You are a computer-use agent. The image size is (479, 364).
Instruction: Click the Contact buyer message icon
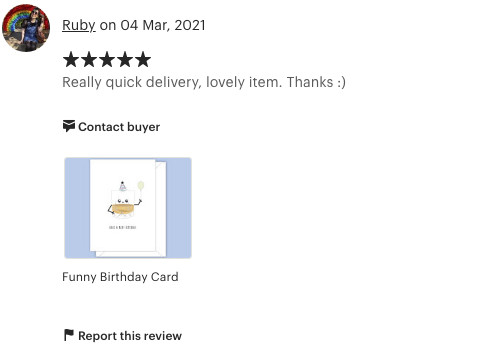(69, 126)
